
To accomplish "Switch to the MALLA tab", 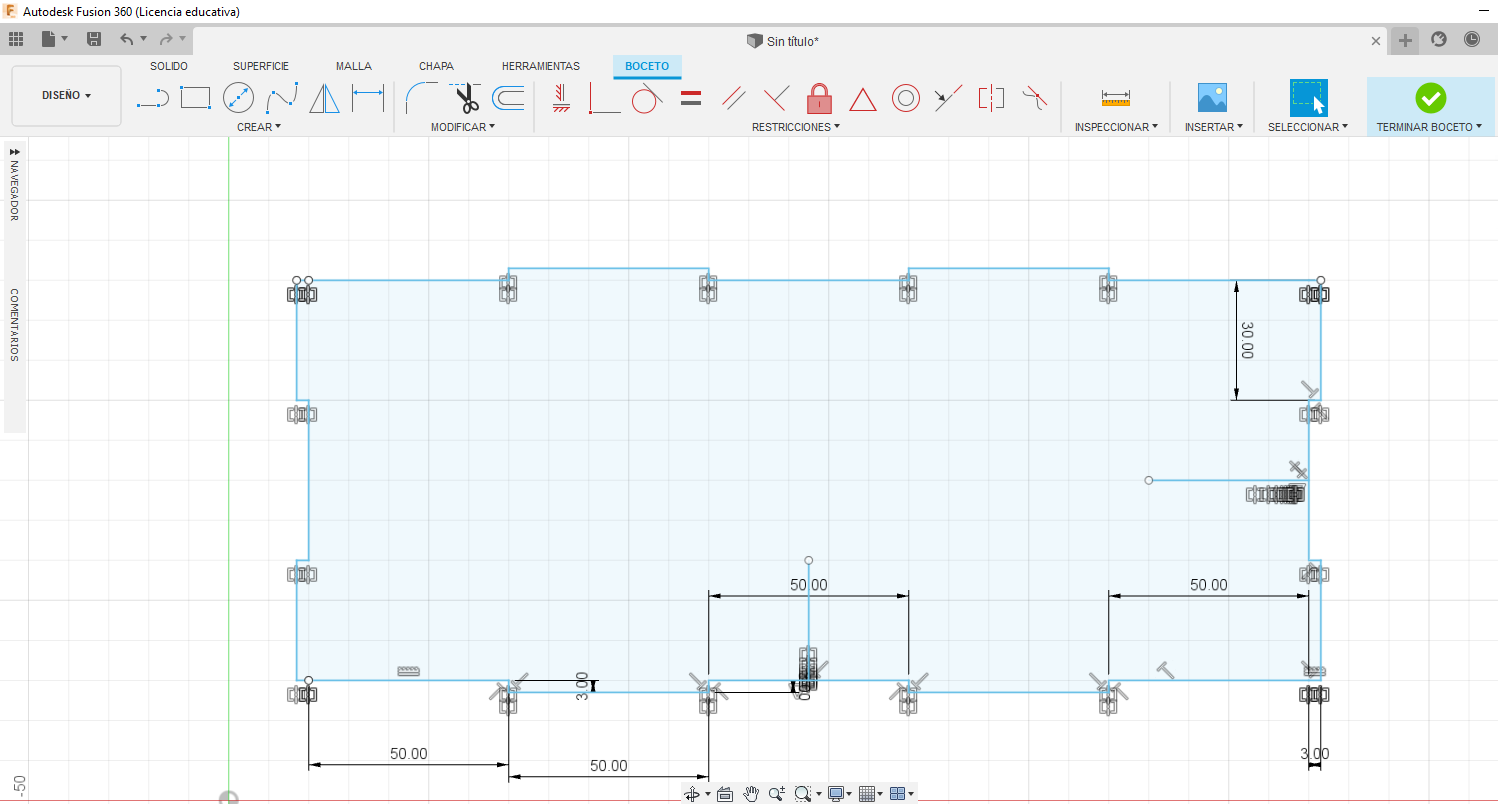I will click(x=354, y=66).
